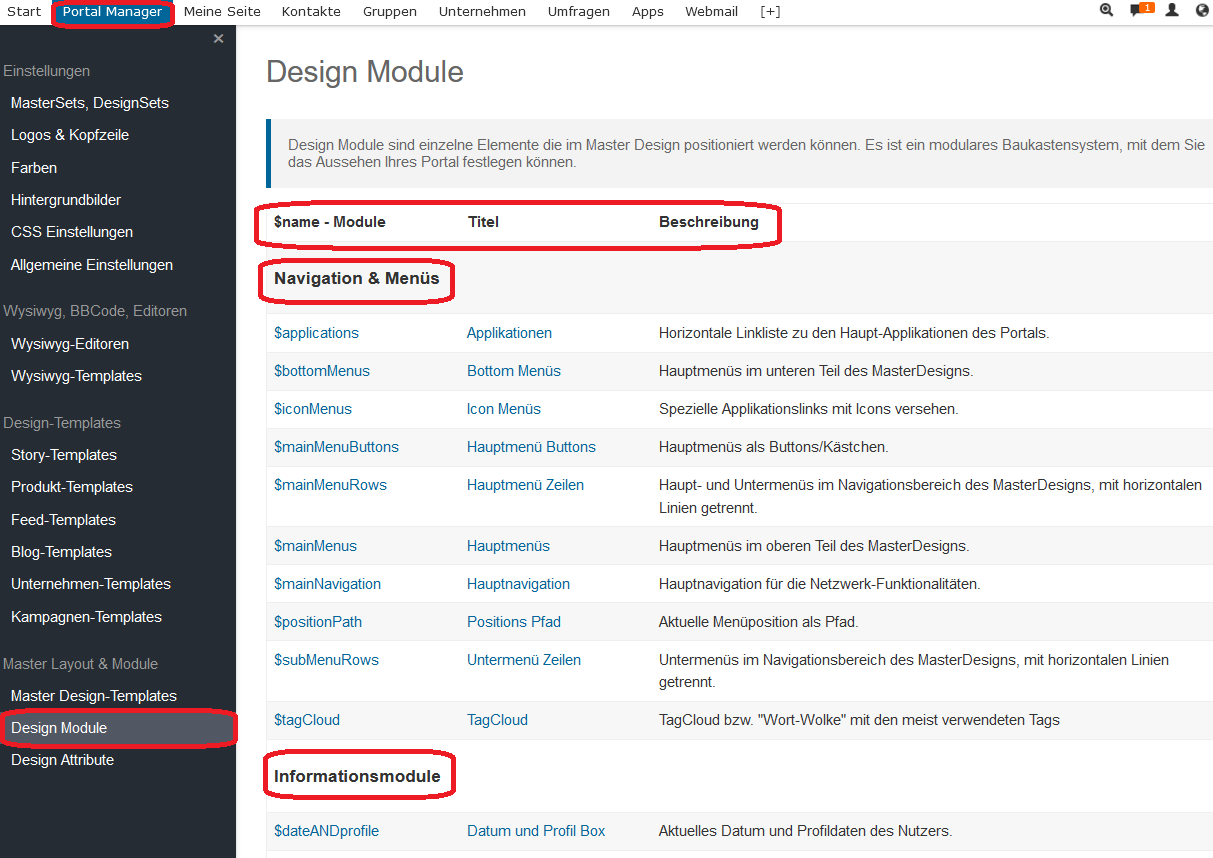The image size is (1213, 858).
Task: Click the user profile icon
Action: coord(1172,10)
